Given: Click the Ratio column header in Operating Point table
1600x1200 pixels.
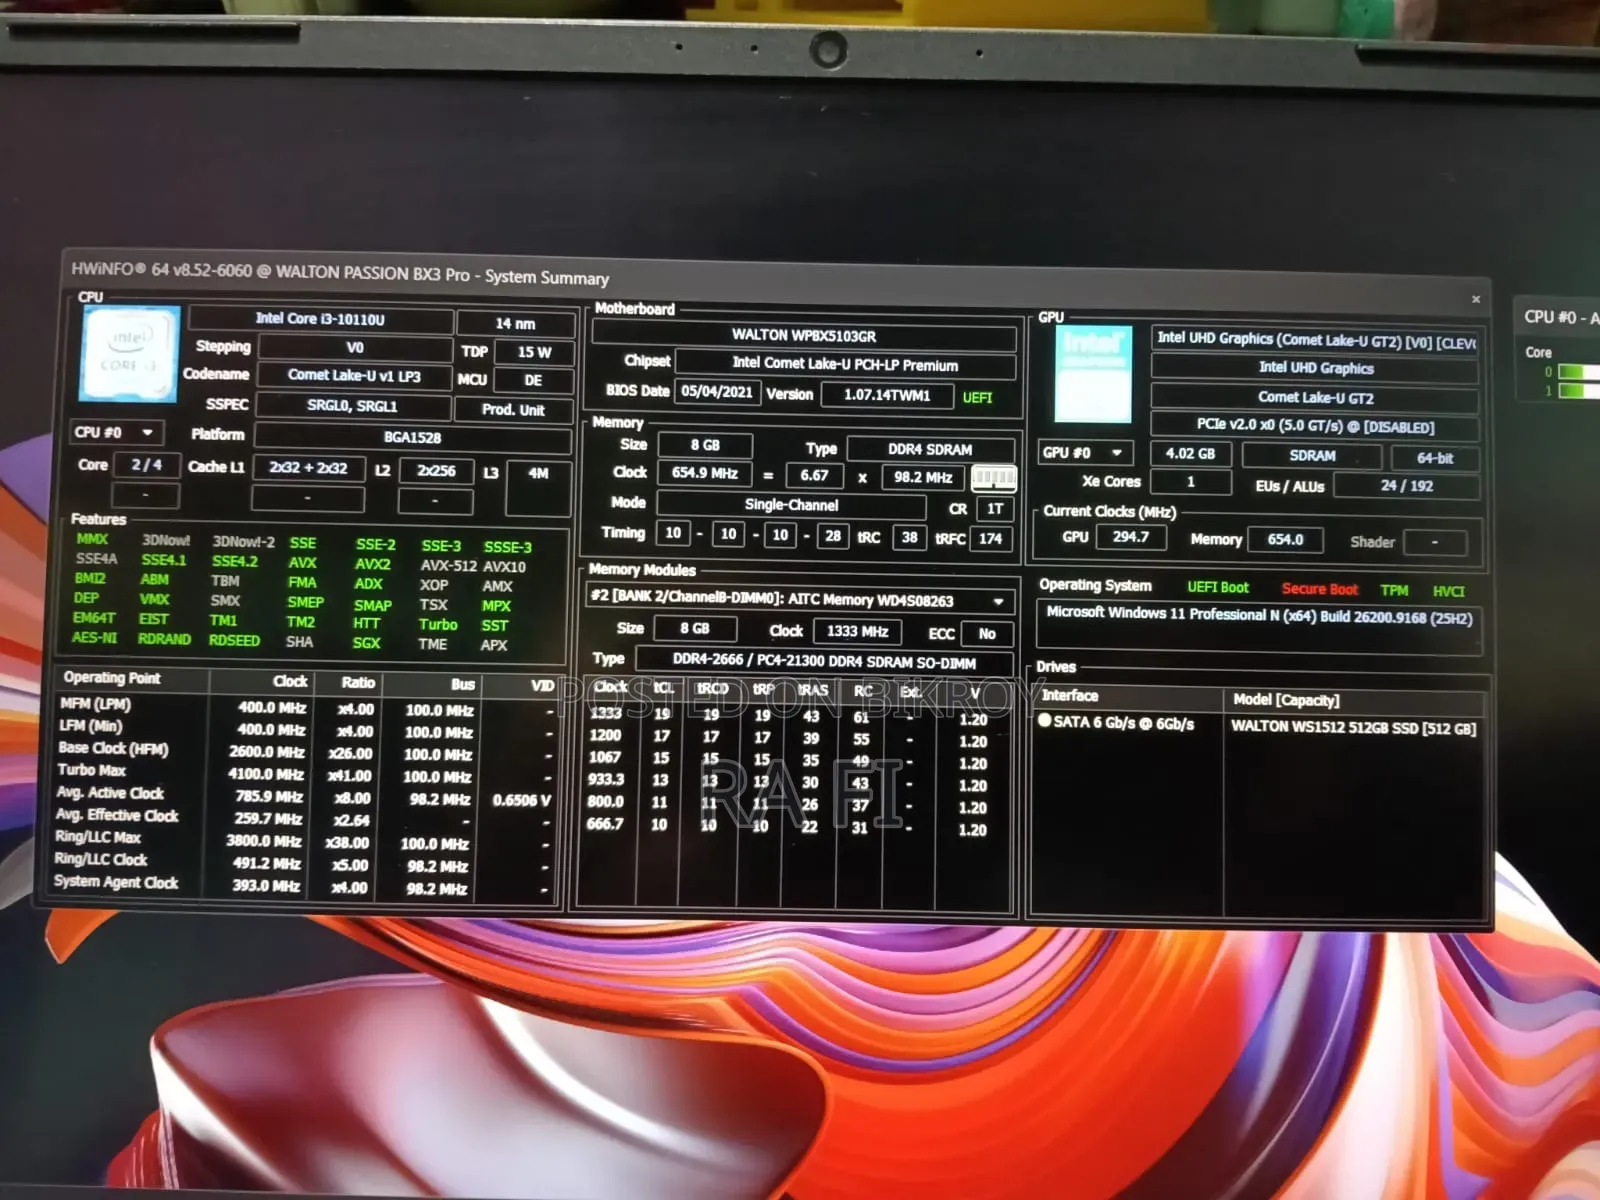Looking at the screenshot, I should pos(357,683).
